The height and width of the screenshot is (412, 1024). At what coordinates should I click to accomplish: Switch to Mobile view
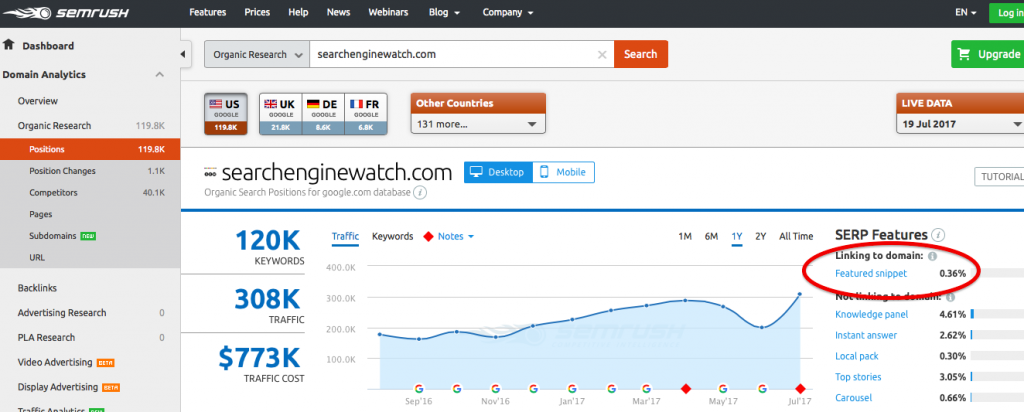point(564,172)
